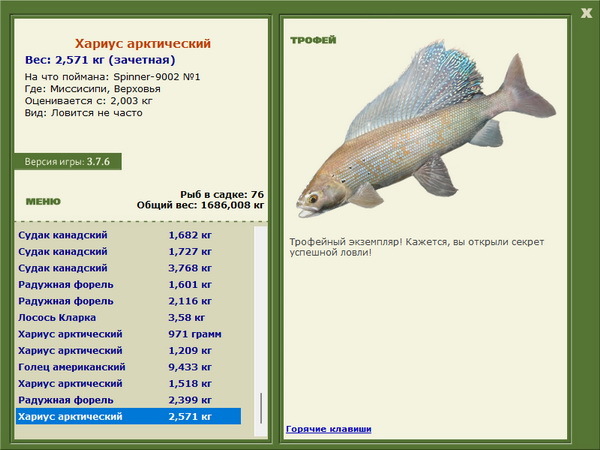Select the Хариус арктический 971 грамм row
This screenshot has height=450, width=600.
[x=129, y=334]
